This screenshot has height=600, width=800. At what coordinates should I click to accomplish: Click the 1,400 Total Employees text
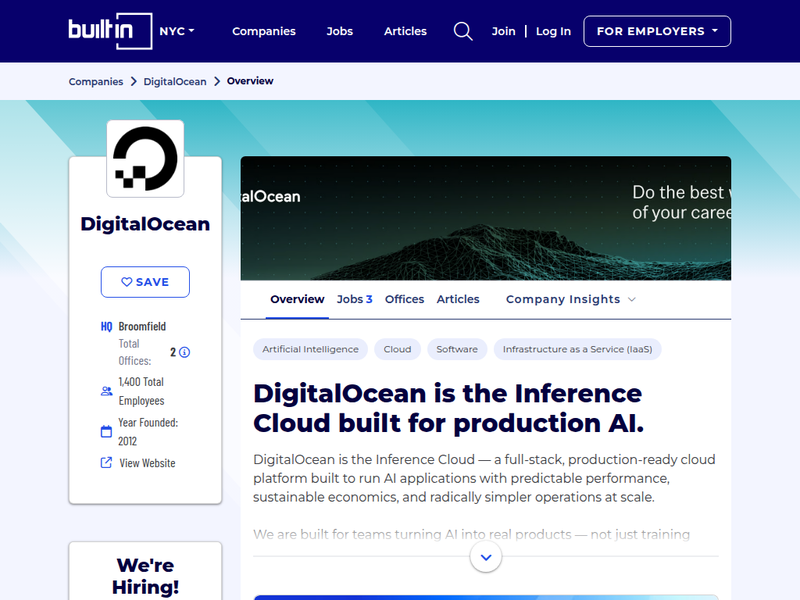[x=141, y=391]
